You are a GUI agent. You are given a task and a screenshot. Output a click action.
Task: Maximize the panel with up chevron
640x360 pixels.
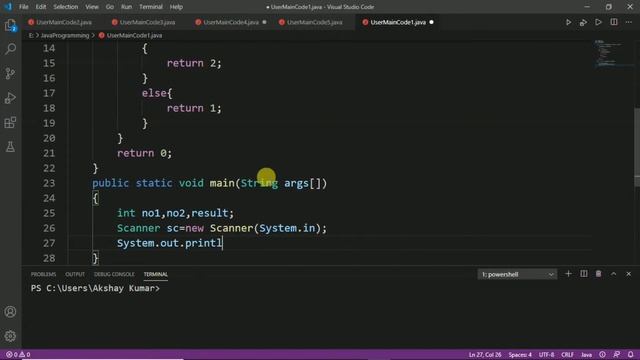(613, 274)
